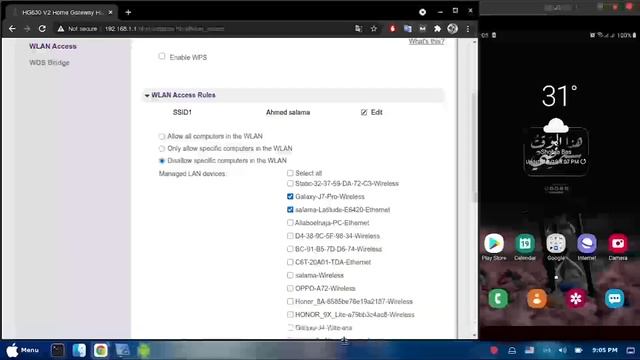This screenshot has height=360, width=640.
Task: Edit the SSID1 access rules
Action: pos(372,112)
